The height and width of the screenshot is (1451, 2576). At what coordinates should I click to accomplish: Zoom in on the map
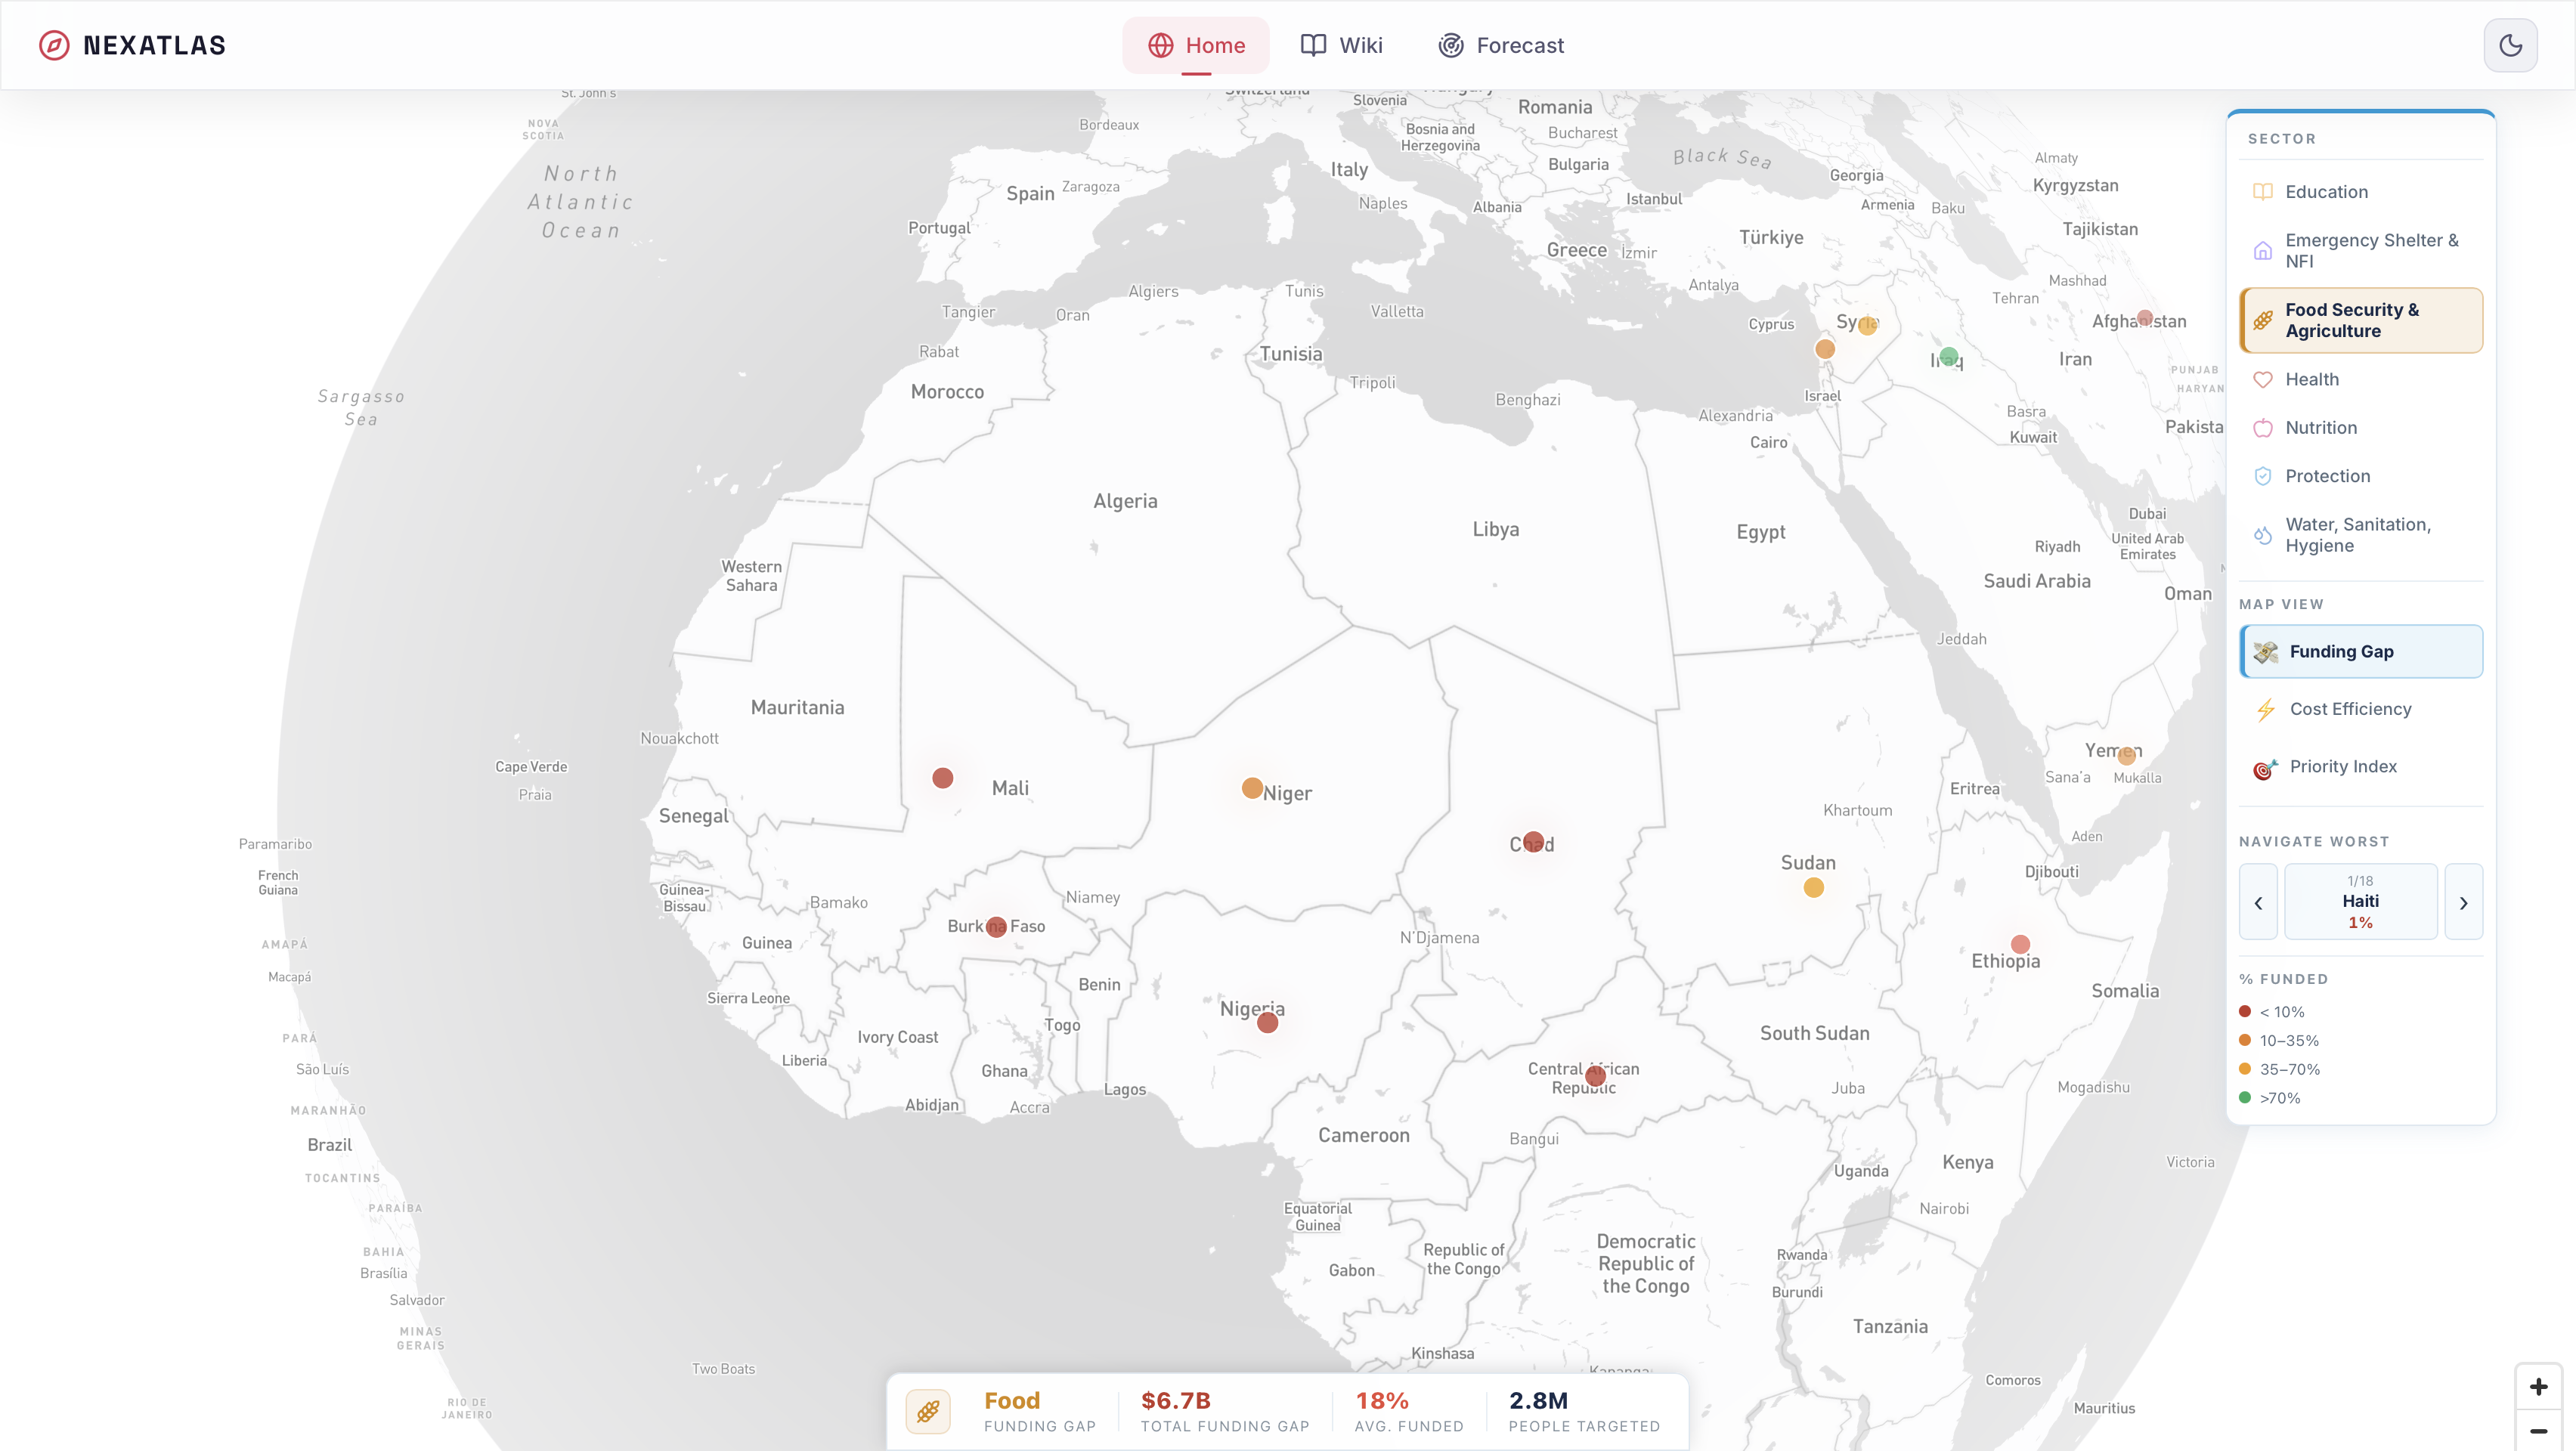coord(2538,1386)
